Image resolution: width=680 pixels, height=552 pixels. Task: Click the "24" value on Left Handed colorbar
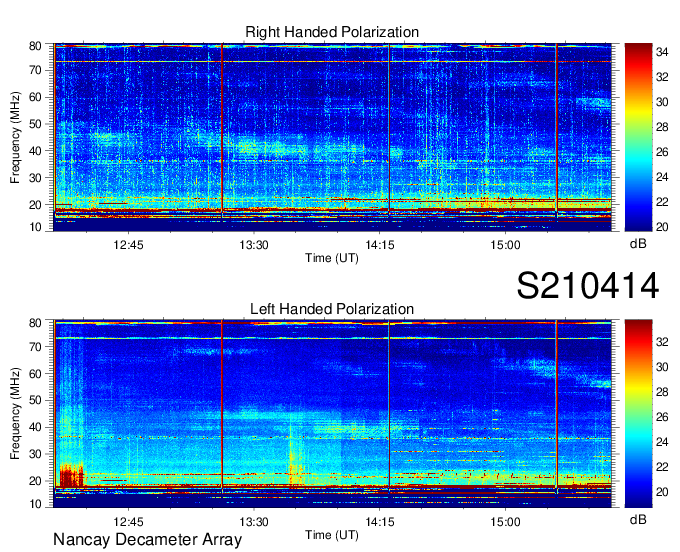pyautogui.click(x=662, y=442)
